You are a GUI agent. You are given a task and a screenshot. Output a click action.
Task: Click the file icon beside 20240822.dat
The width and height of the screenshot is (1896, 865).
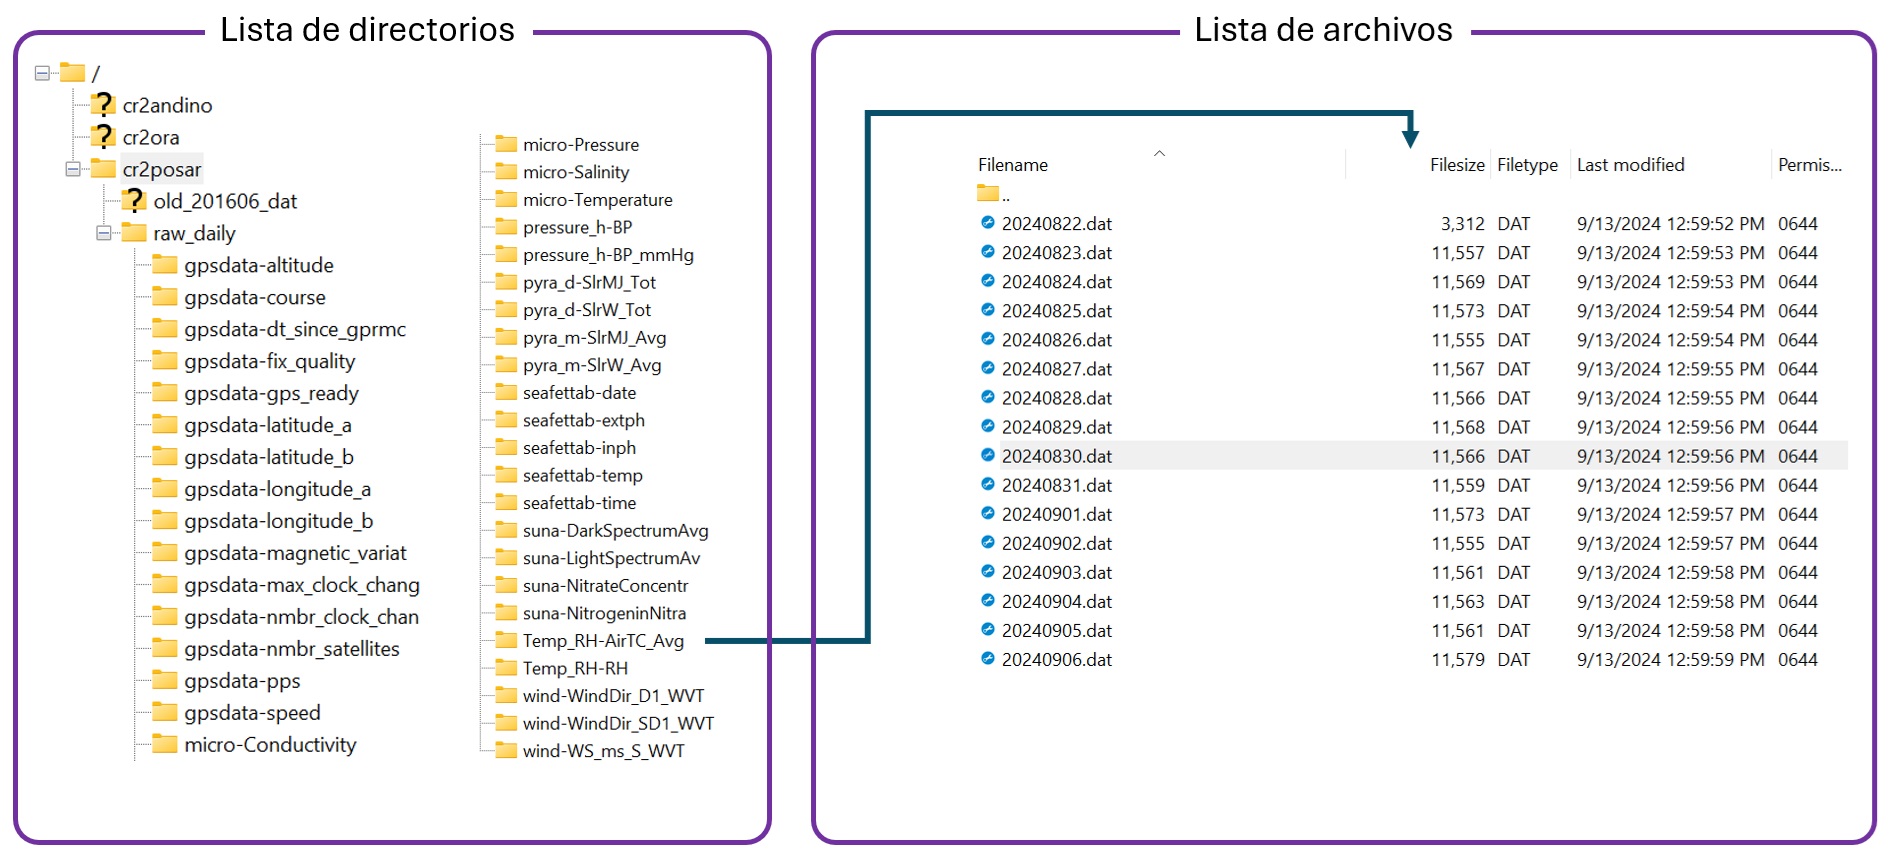point(988,223)
